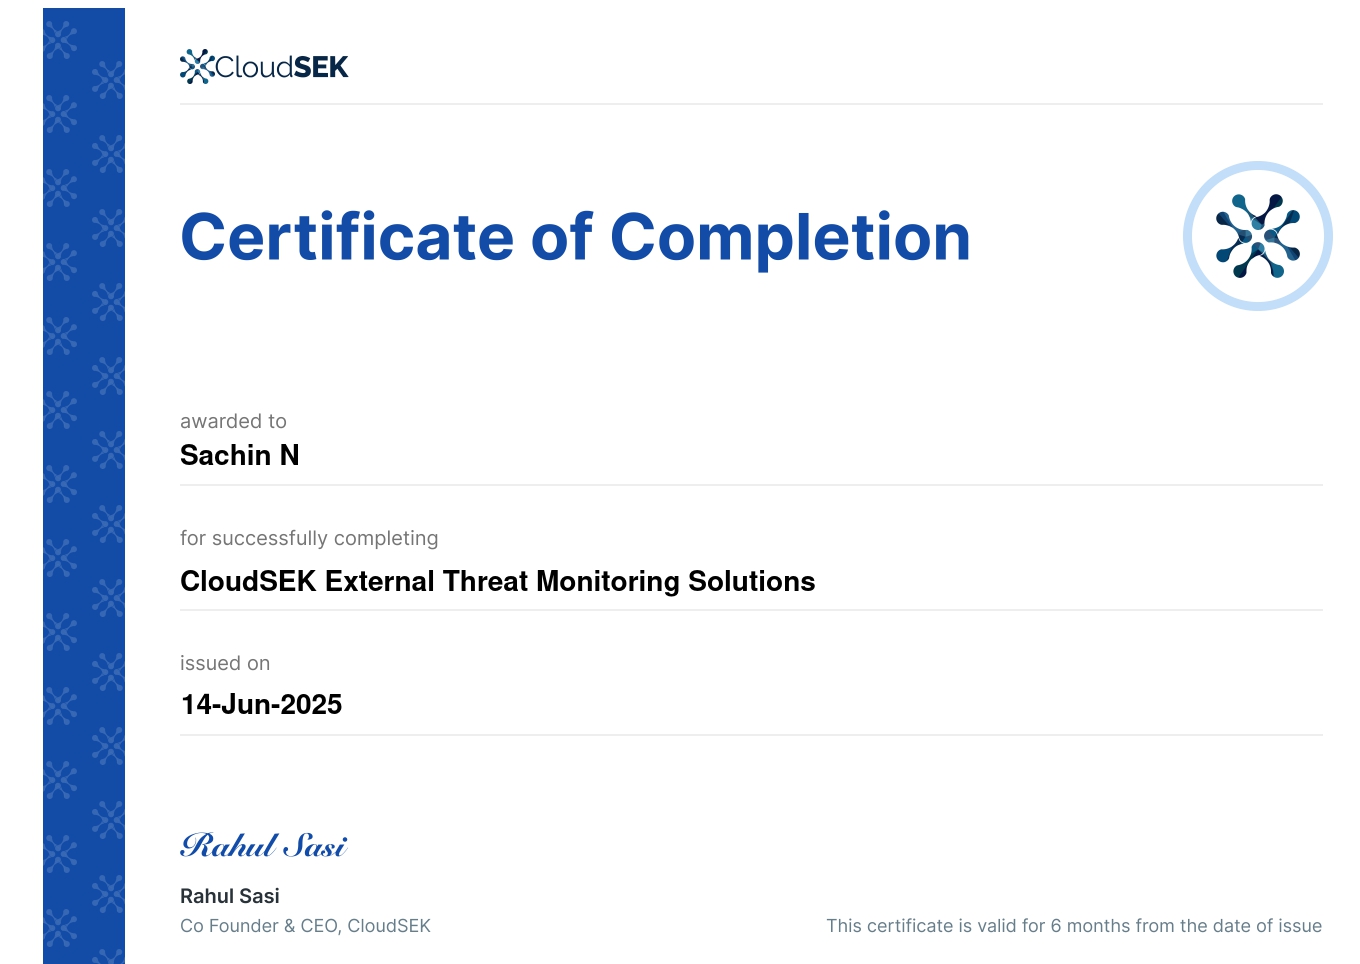Viewport: 1360px width, 964px height.
Task: Click the 'for successfully completing' label
Action: pos(309,538)
